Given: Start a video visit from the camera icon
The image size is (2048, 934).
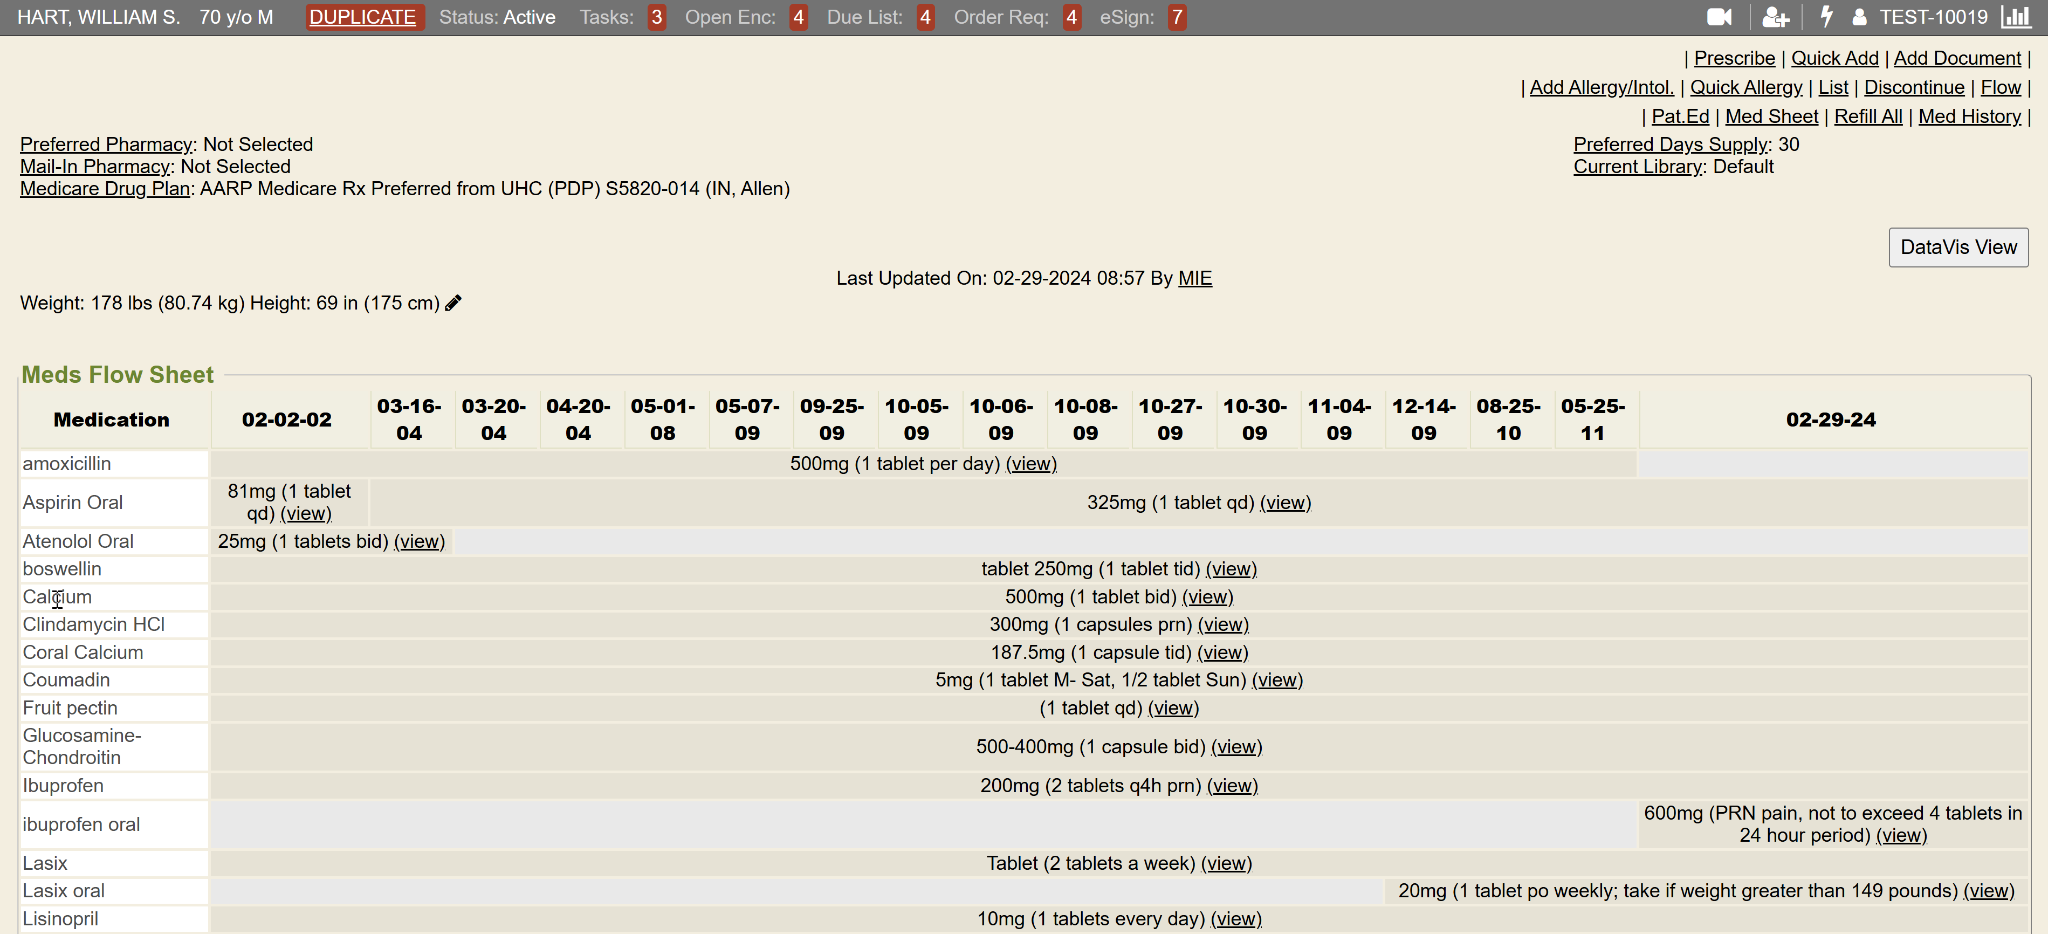Looking at the screenshot, I should (1718, 17).
